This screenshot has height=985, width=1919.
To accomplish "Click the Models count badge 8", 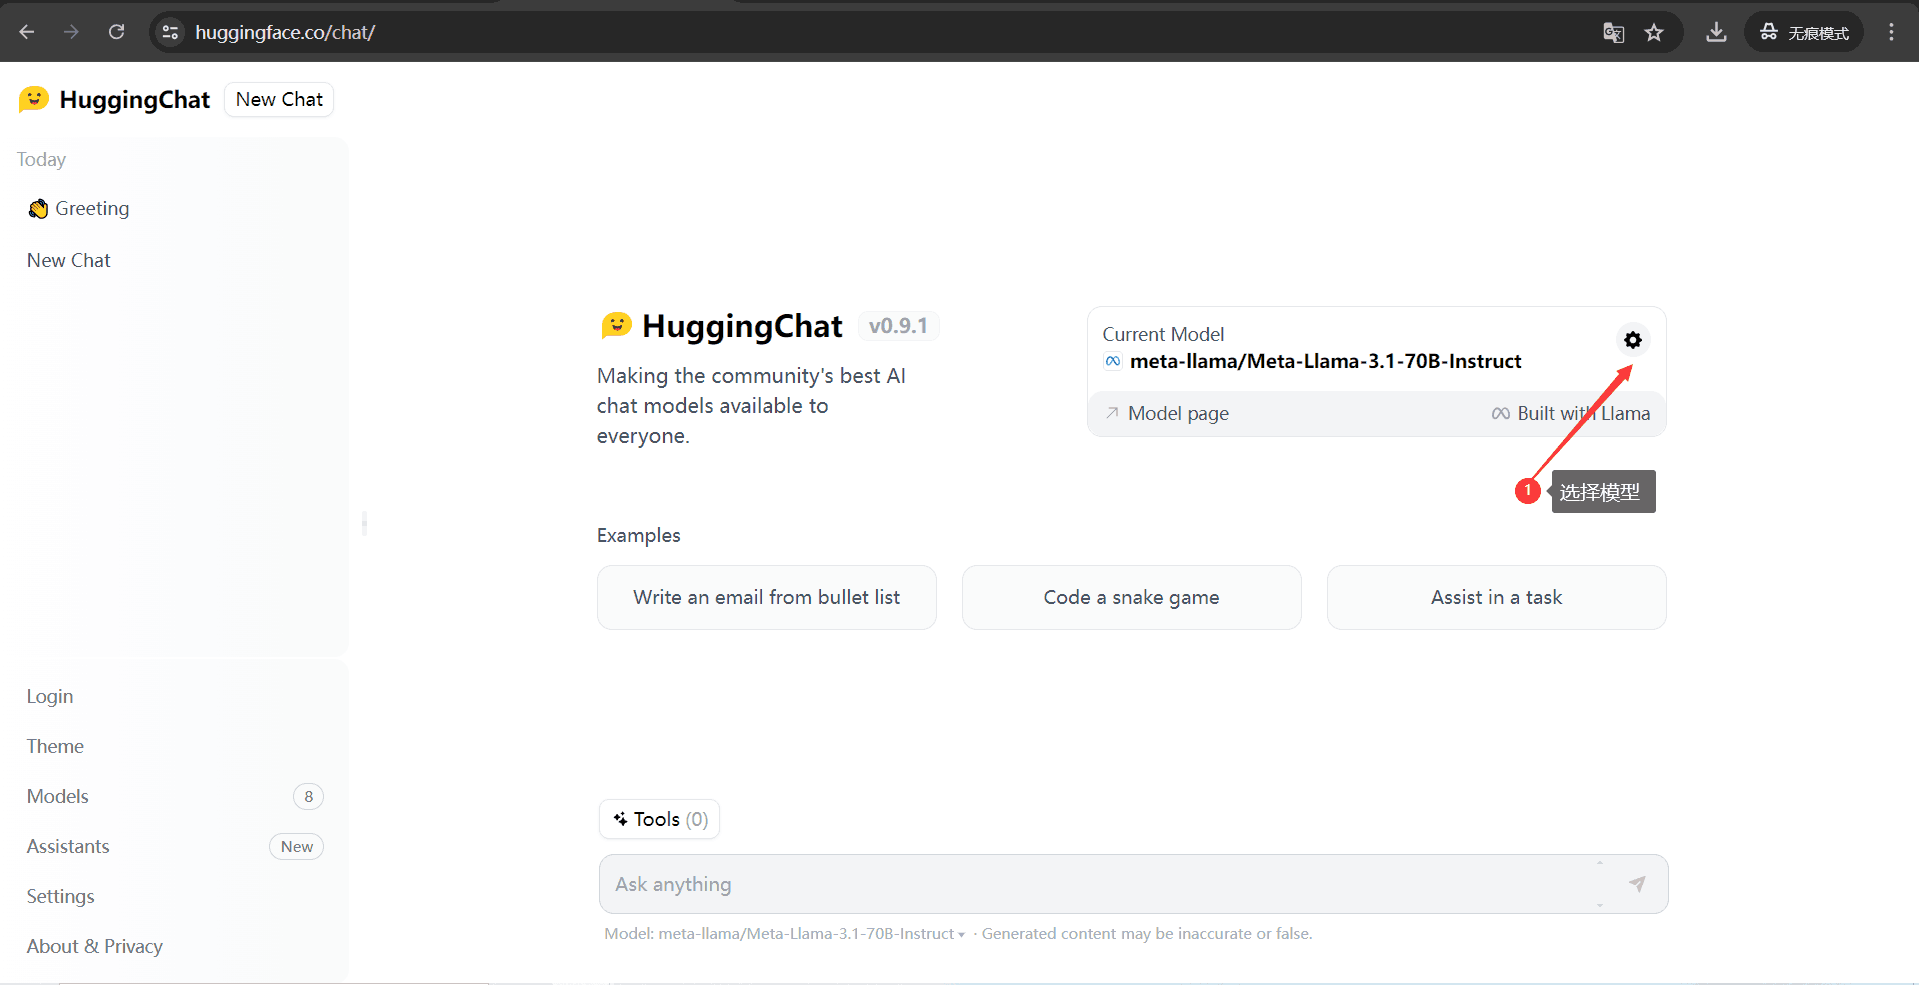I will (308, 796).
